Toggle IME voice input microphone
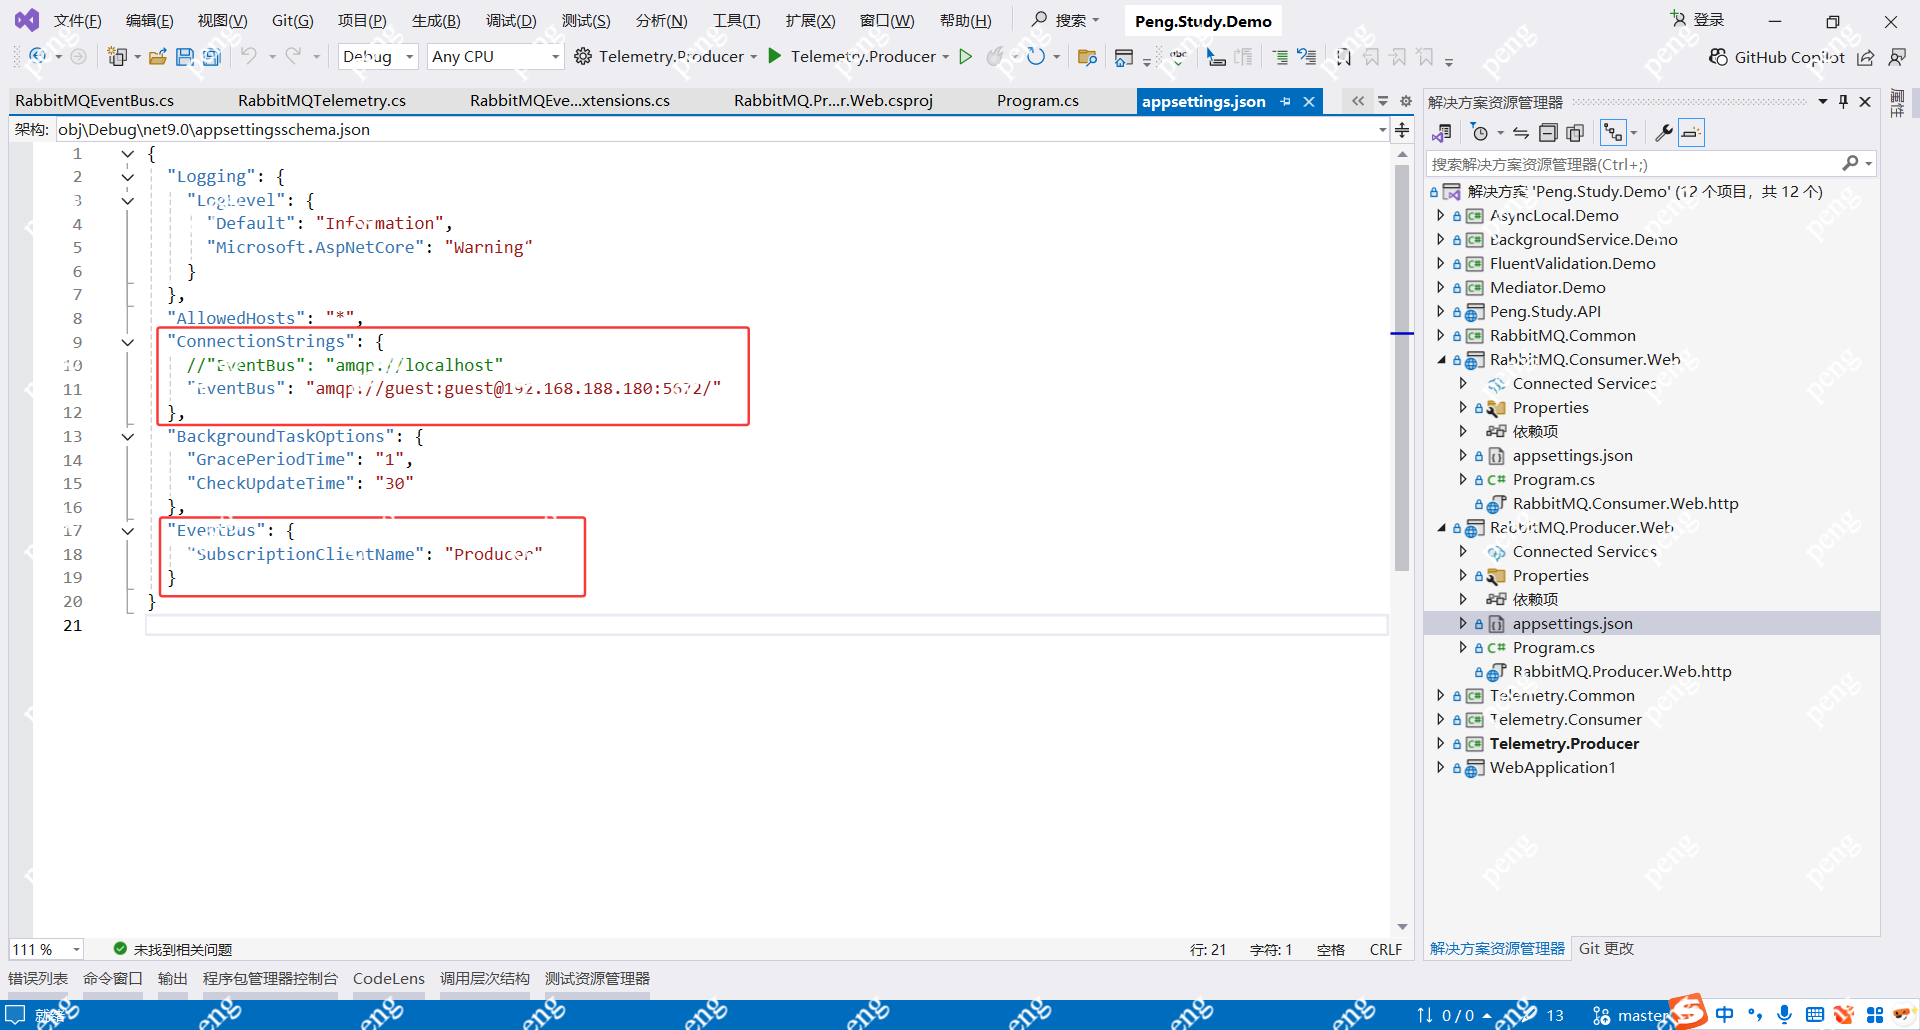1920x1030 pixels. [1785, 1014]
